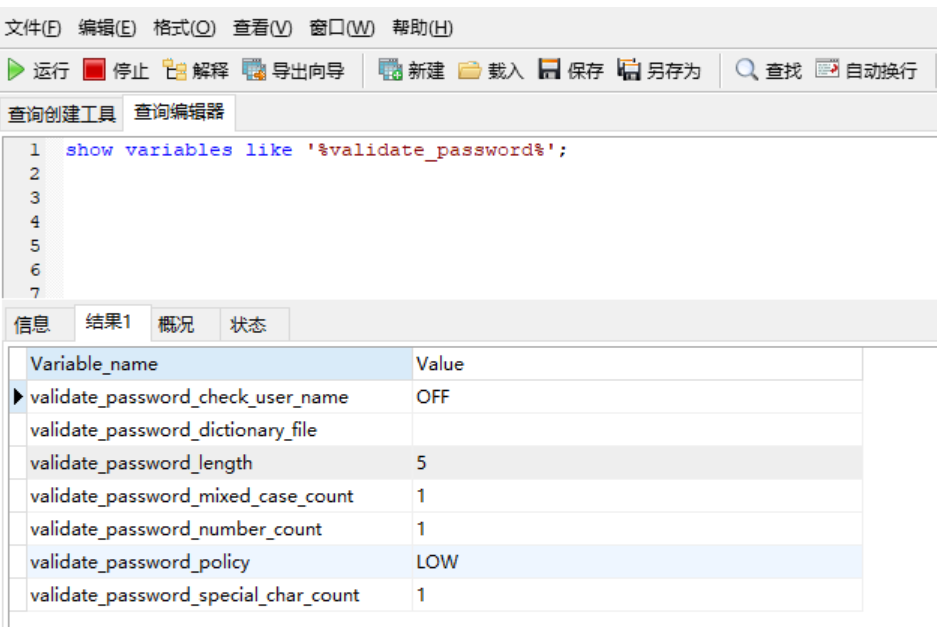Image resolution: width=937 pixels, height=627 pixels.
Task: Open the File (文件) menu
Action: [x=33, y=27]
